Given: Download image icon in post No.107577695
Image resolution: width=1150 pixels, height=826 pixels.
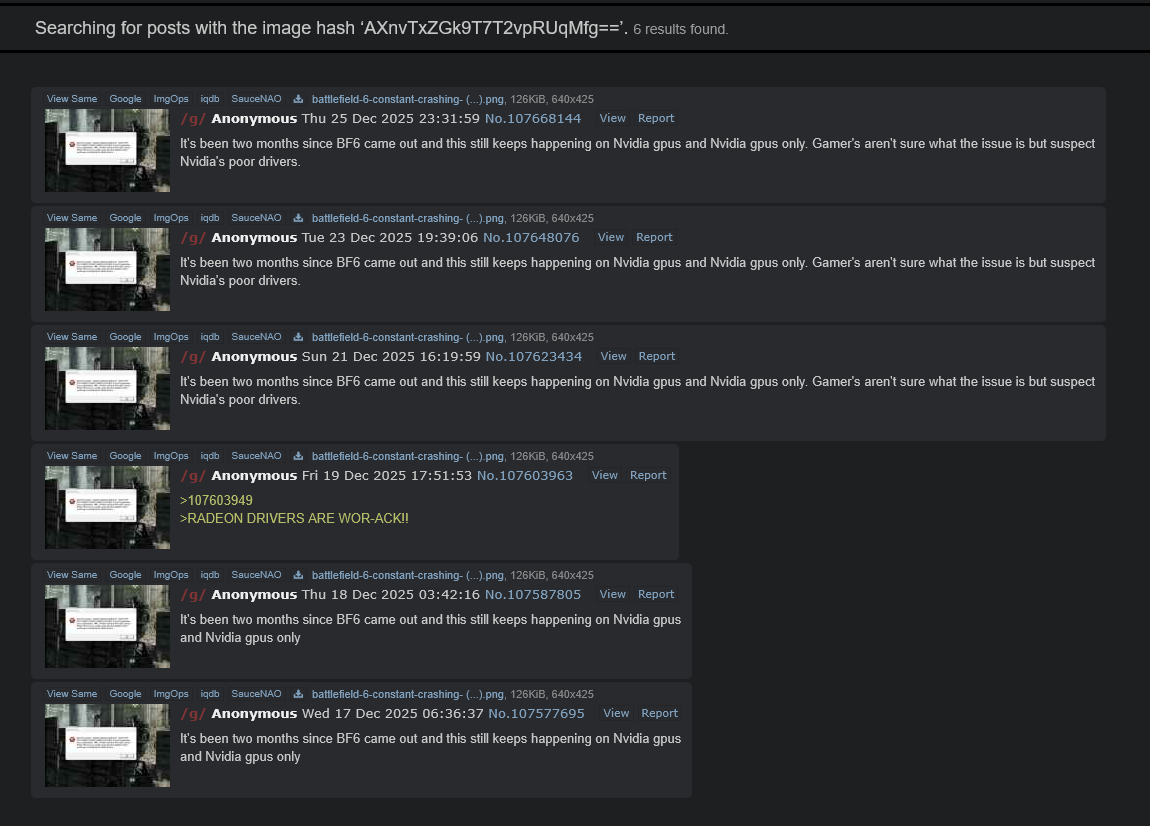Looking at the screenshot, I should 299,694.
